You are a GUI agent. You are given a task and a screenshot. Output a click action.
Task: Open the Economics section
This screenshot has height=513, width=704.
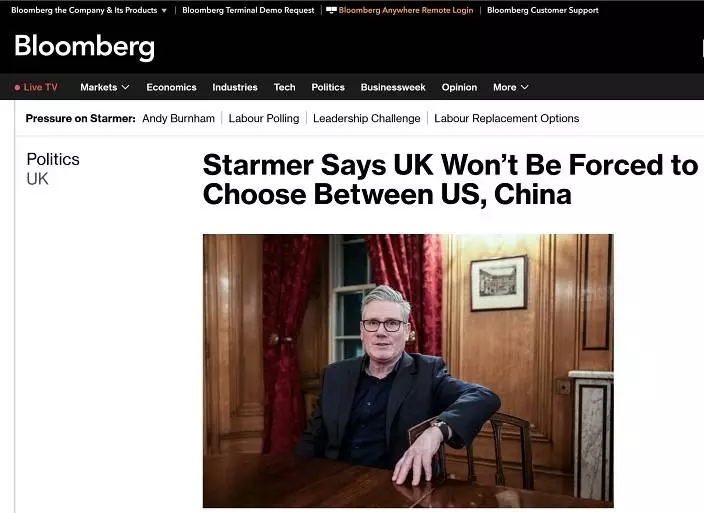[172, 87]
